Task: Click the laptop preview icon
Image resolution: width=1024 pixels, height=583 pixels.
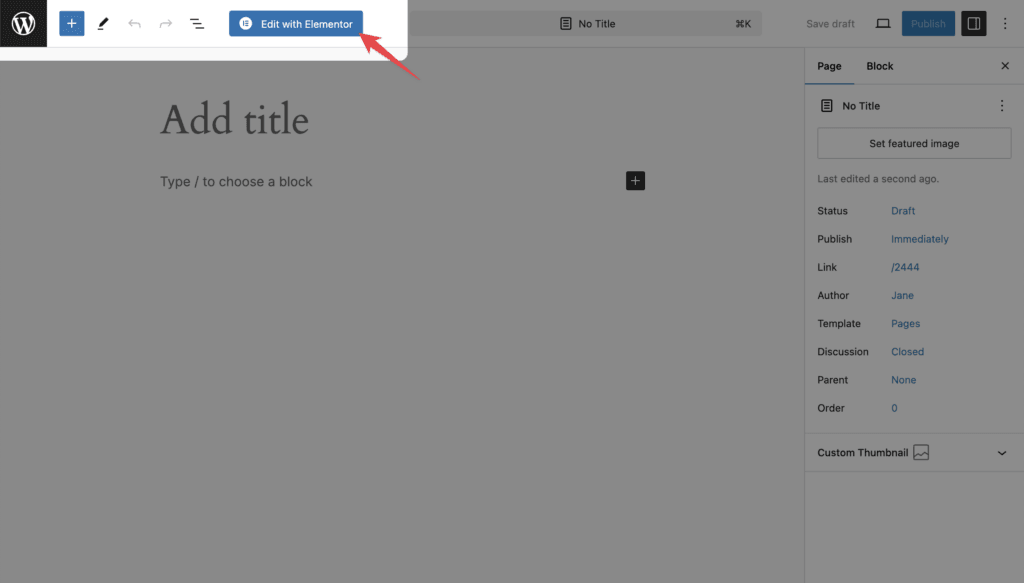Action: 883,24
